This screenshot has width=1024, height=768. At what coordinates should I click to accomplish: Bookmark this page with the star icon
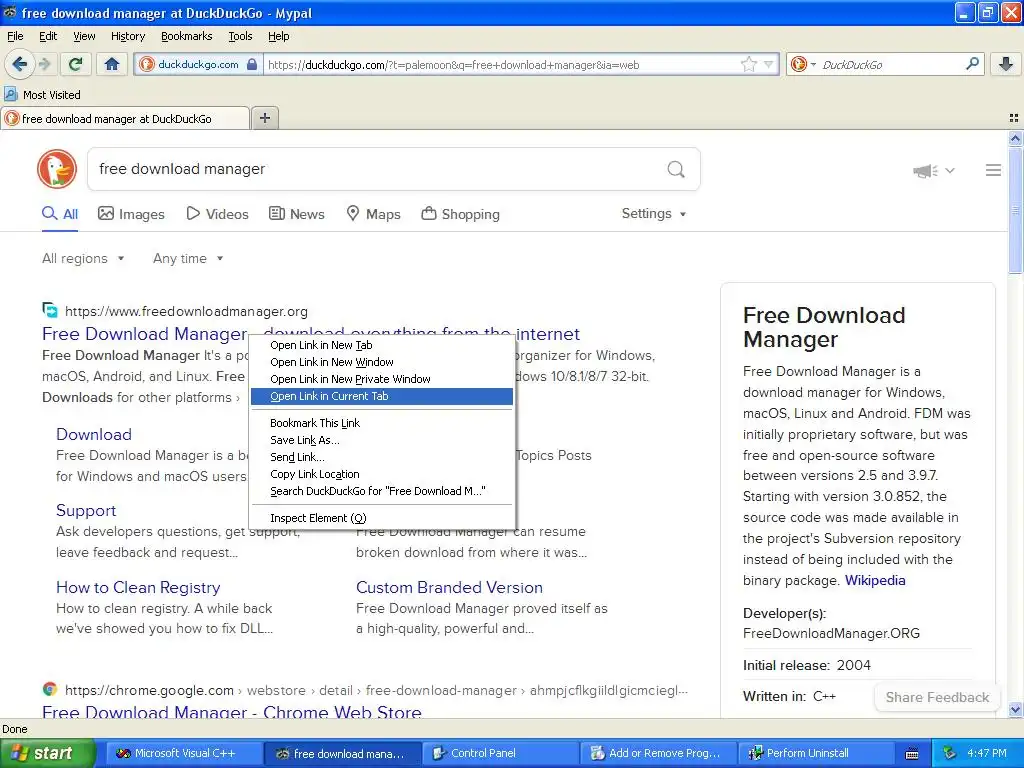(x=748, y=64)
